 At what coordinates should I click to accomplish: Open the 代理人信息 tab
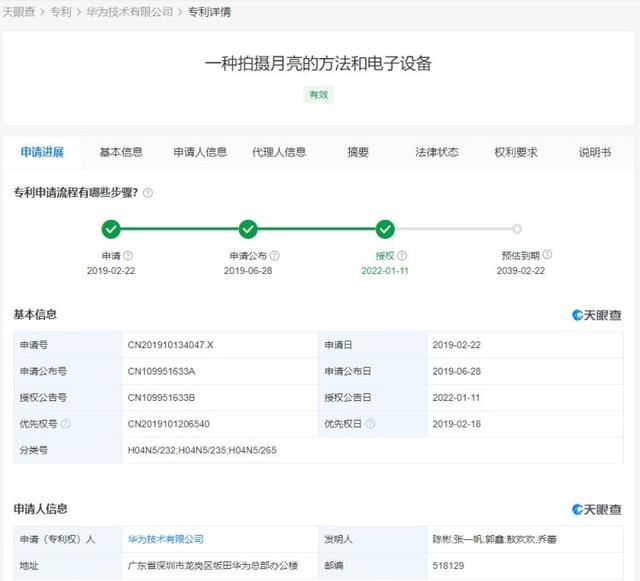279,152
